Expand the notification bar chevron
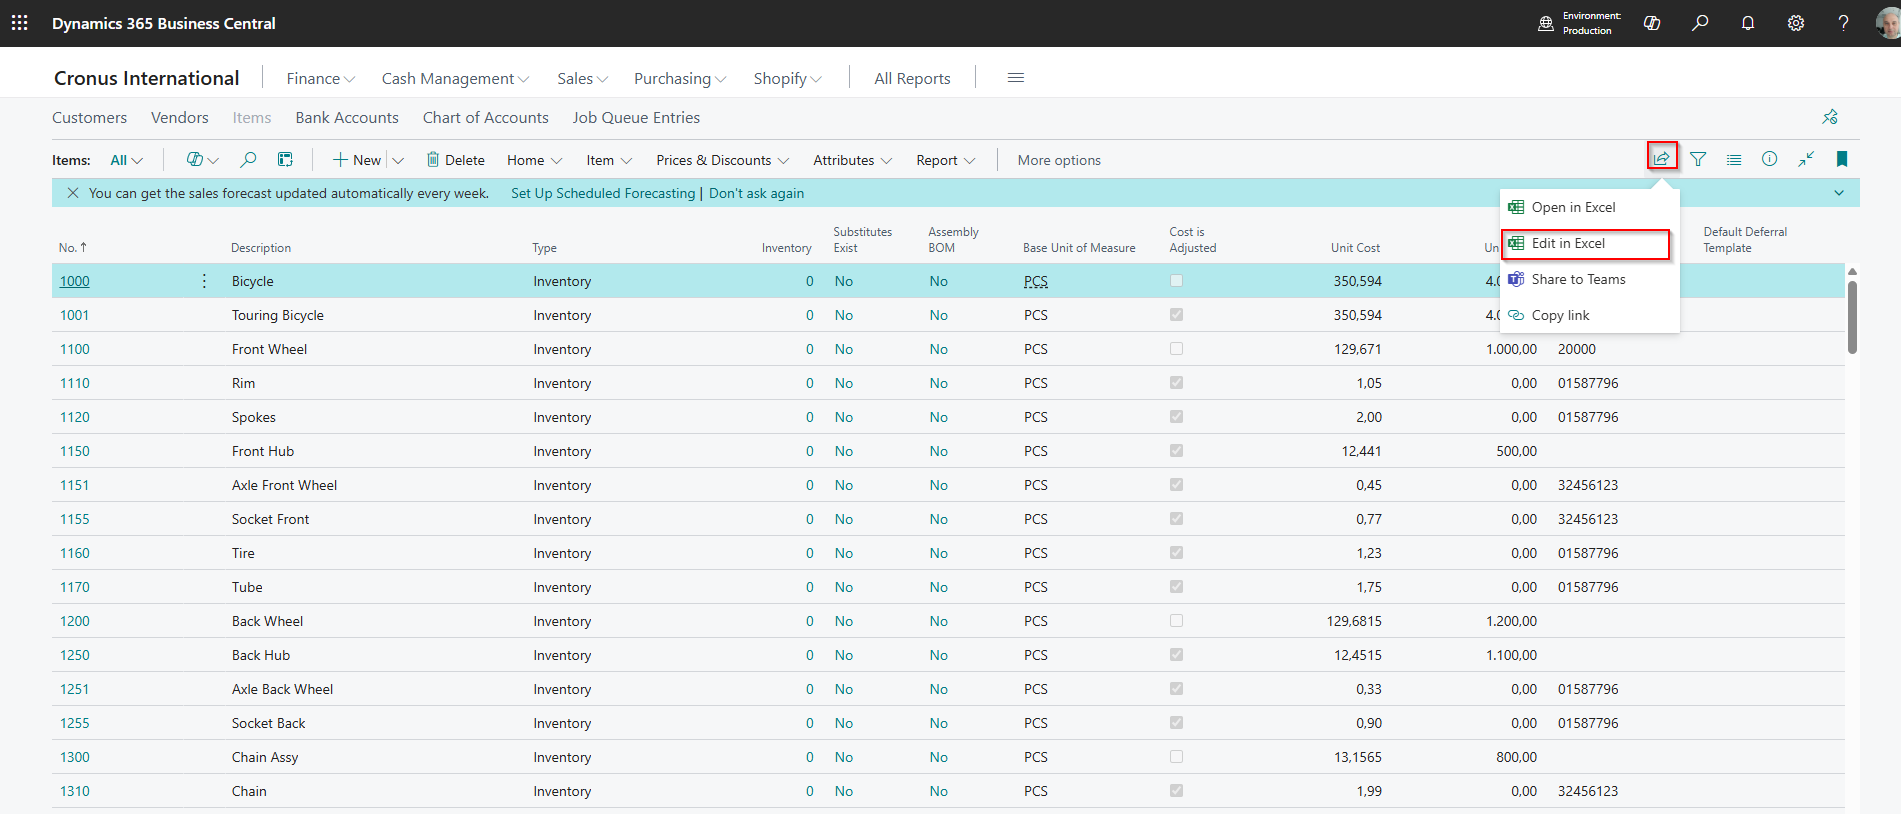 click(1839, 193)
